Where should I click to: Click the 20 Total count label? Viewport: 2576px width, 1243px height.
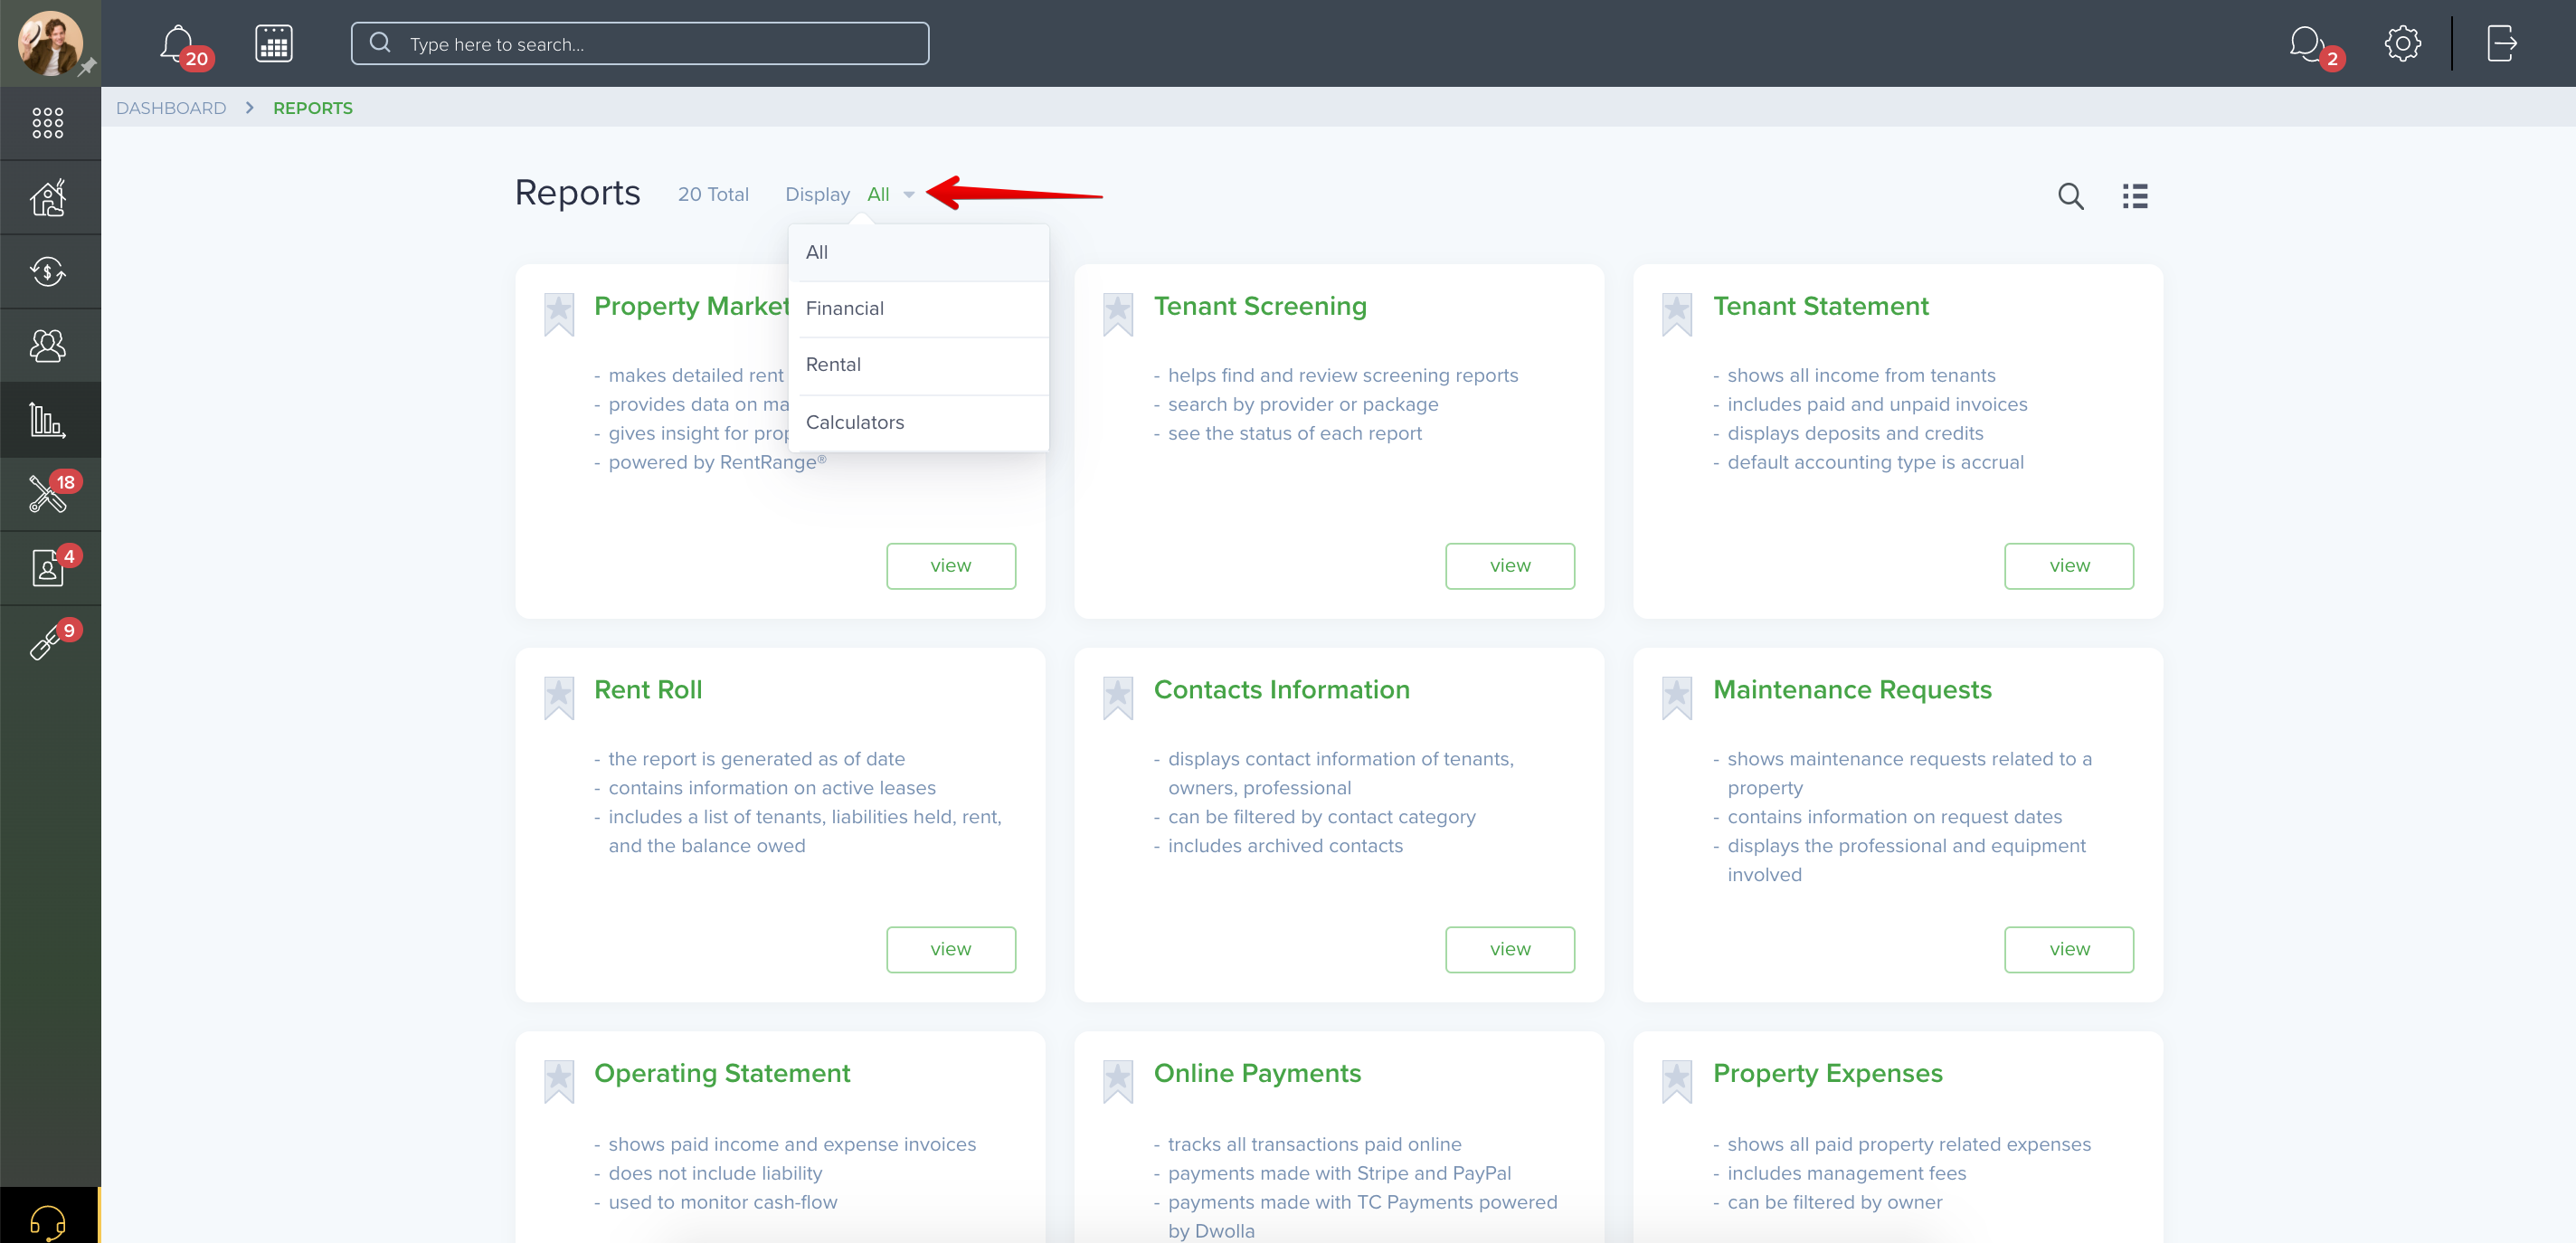coord(713,195)
